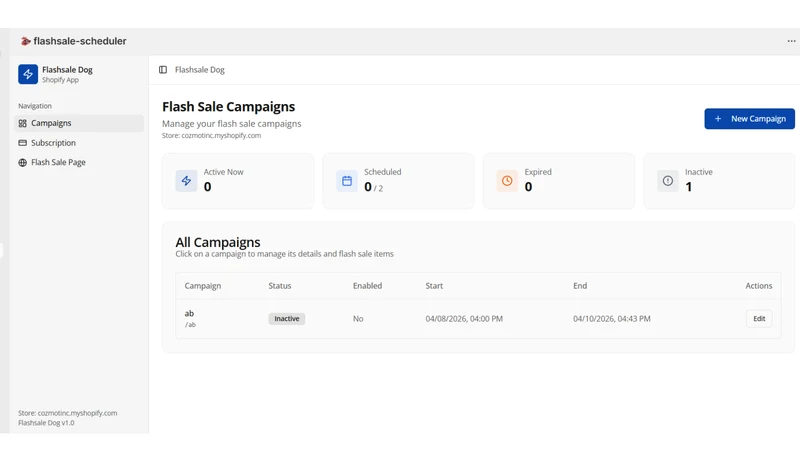The height and width of the screenshot is (450, 800).
Task: Click the Subscription card icon in navigation
Action: click(x=22, y=143)
